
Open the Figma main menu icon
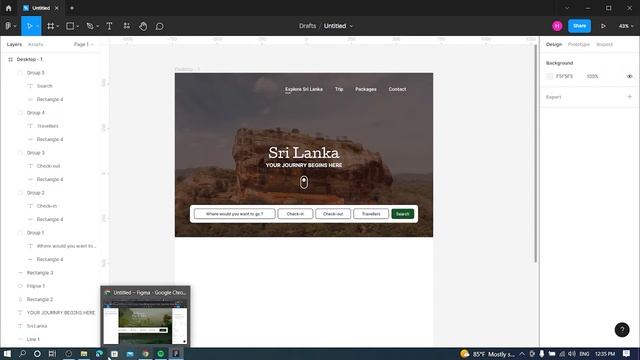click(8, 26)
